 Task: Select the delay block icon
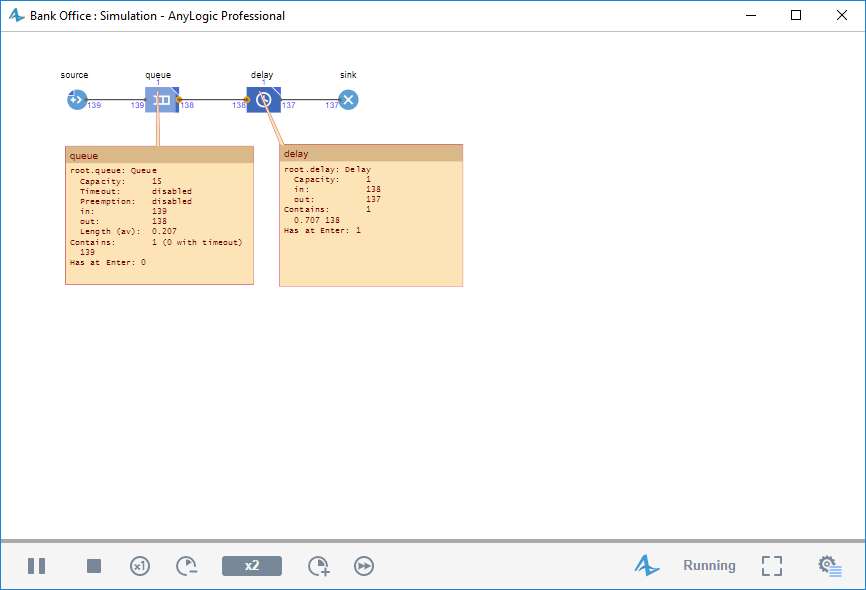point(263,100)
